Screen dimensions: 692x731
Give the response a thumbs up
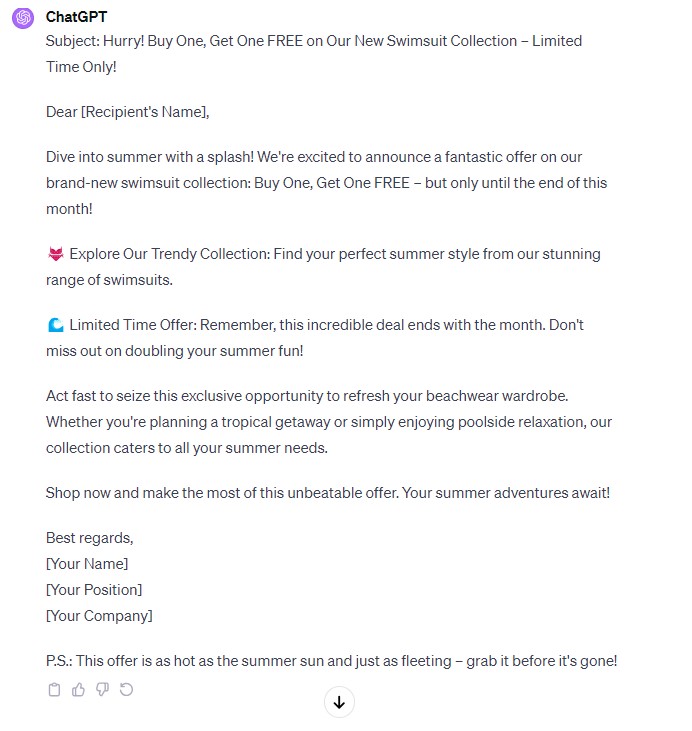coord(78,690)
